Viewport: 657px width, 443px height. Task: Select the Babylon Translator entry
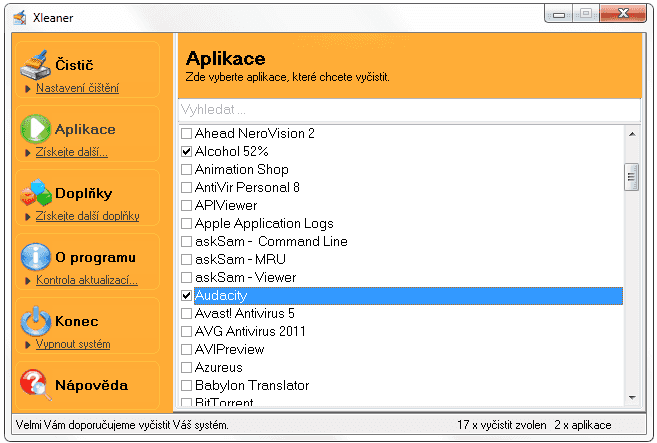(x=252, y=386)
